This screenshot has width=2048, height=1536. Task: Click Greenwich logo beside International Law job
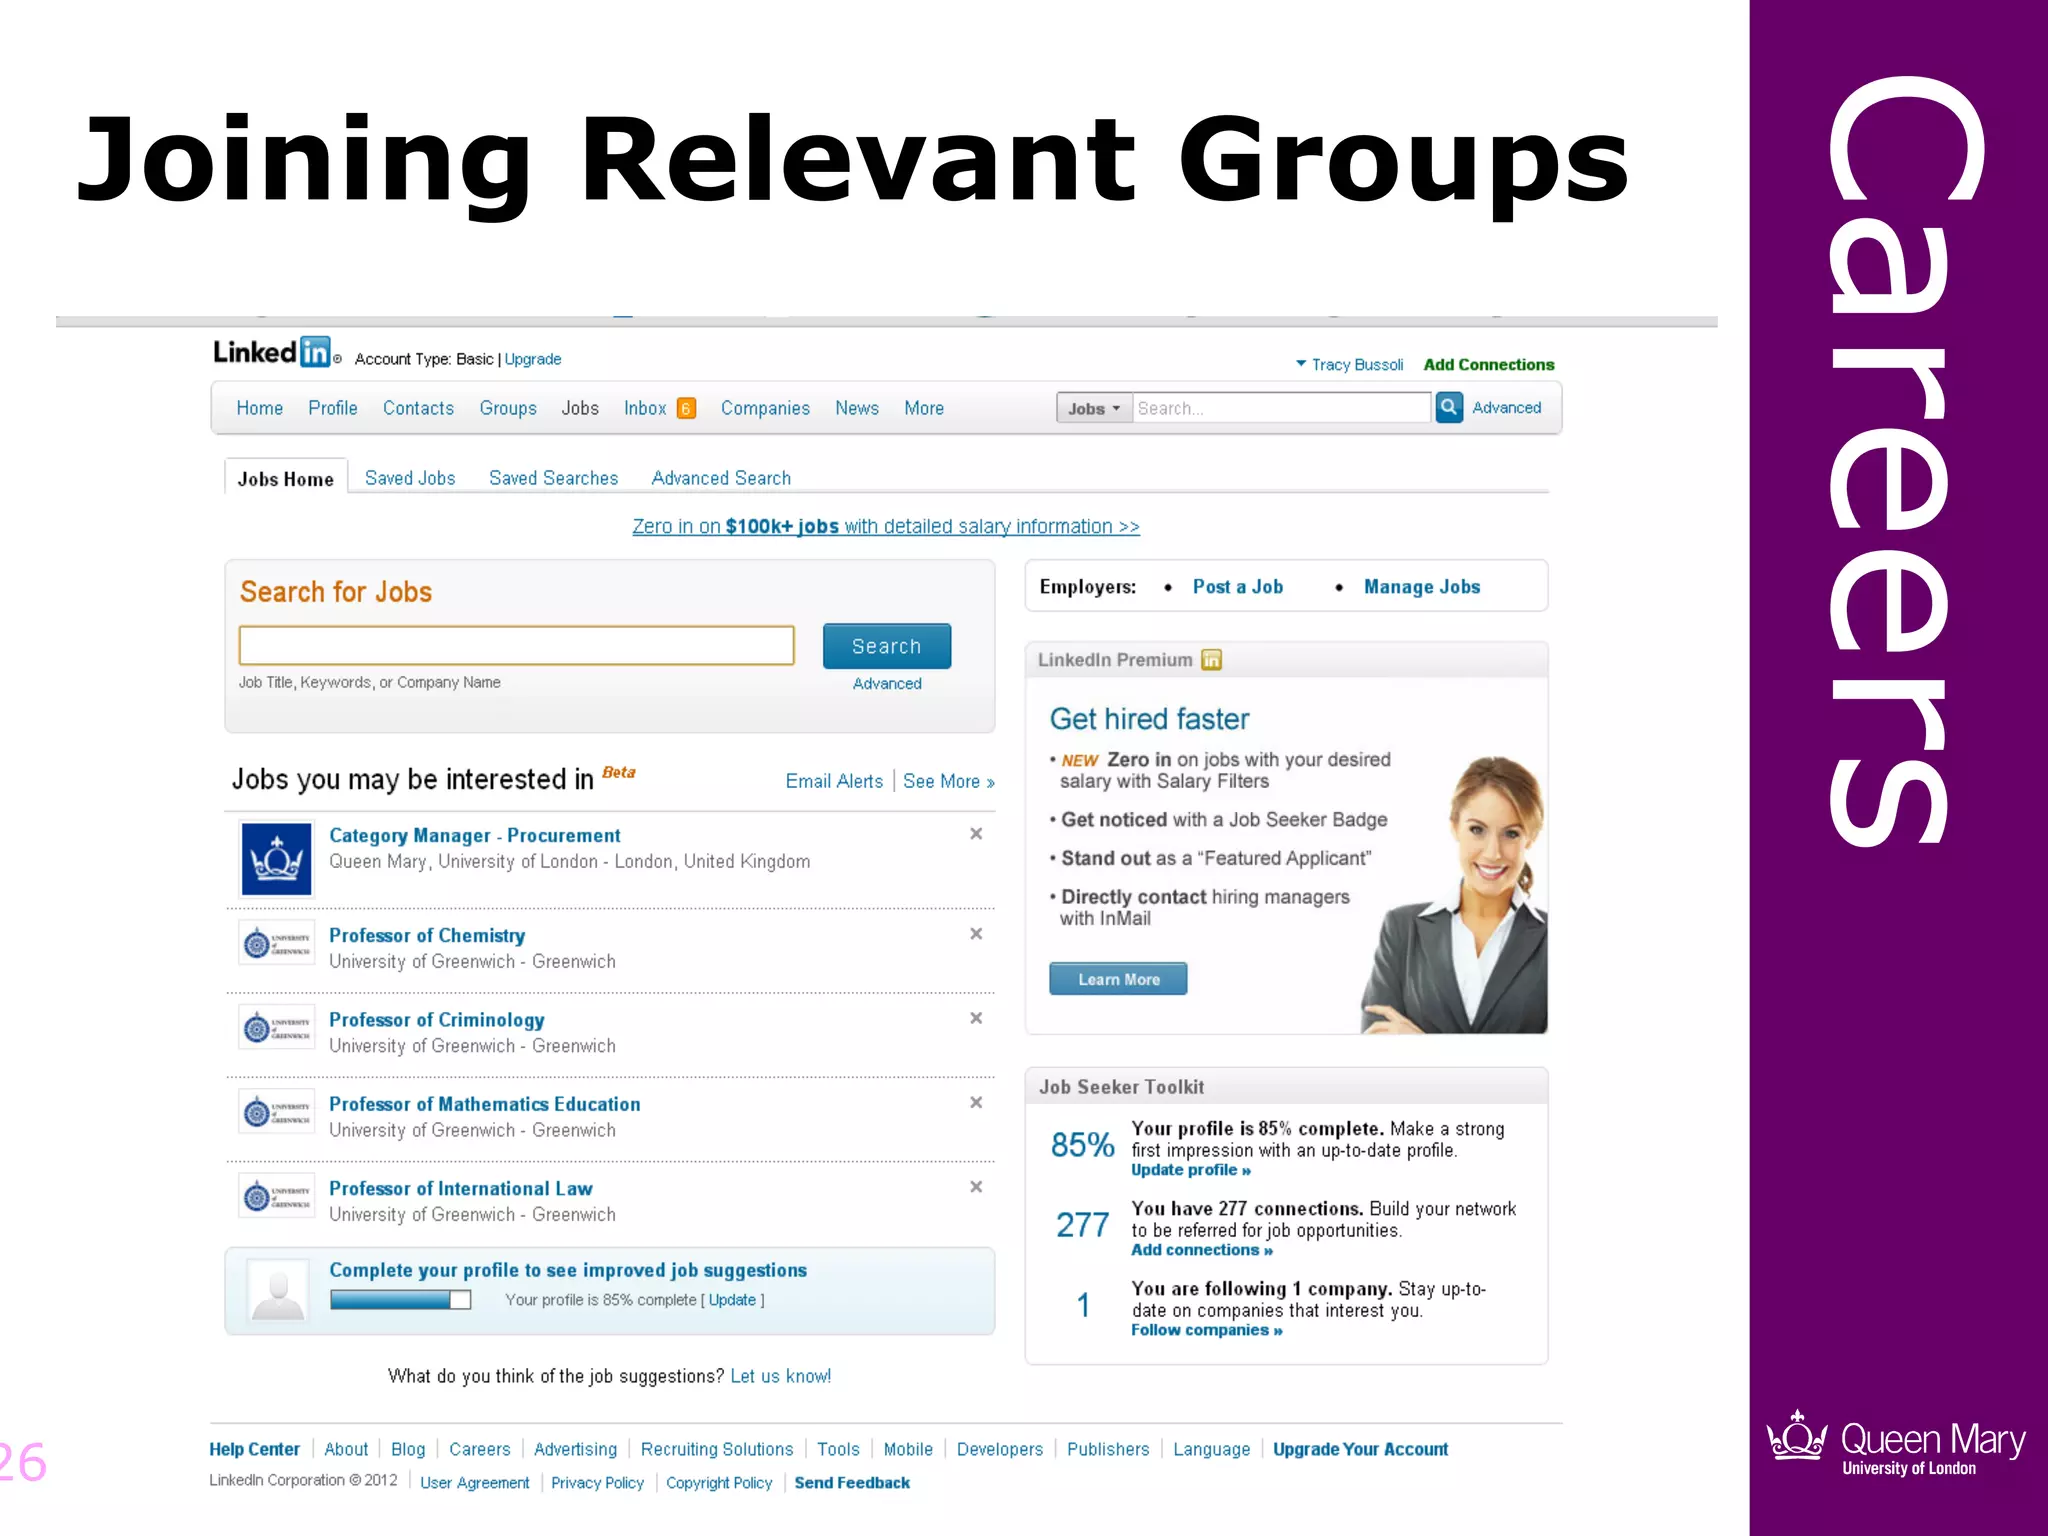(277, 1196)
